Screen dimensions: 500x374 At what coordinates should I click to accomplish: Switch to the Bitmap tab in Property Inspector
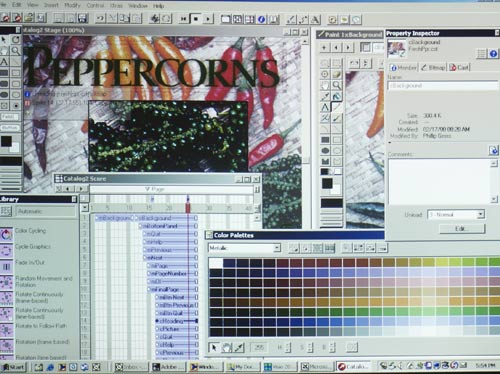tap(433, 67)
